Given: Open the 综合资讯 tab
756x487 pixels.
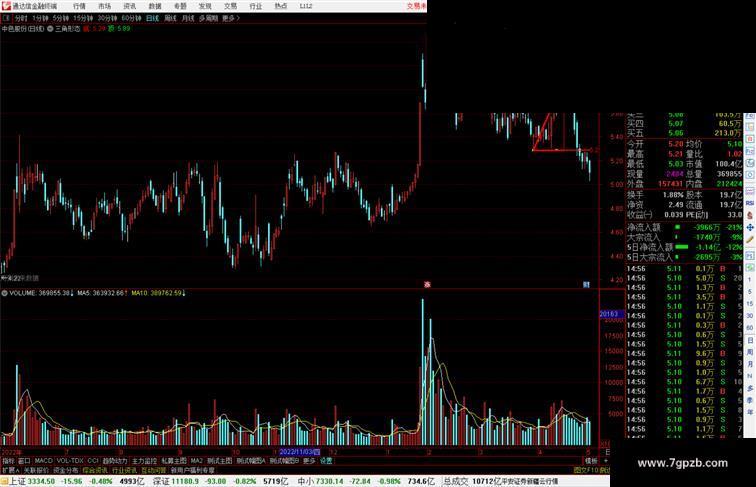Looking at the screenshot, I should 95,470.
